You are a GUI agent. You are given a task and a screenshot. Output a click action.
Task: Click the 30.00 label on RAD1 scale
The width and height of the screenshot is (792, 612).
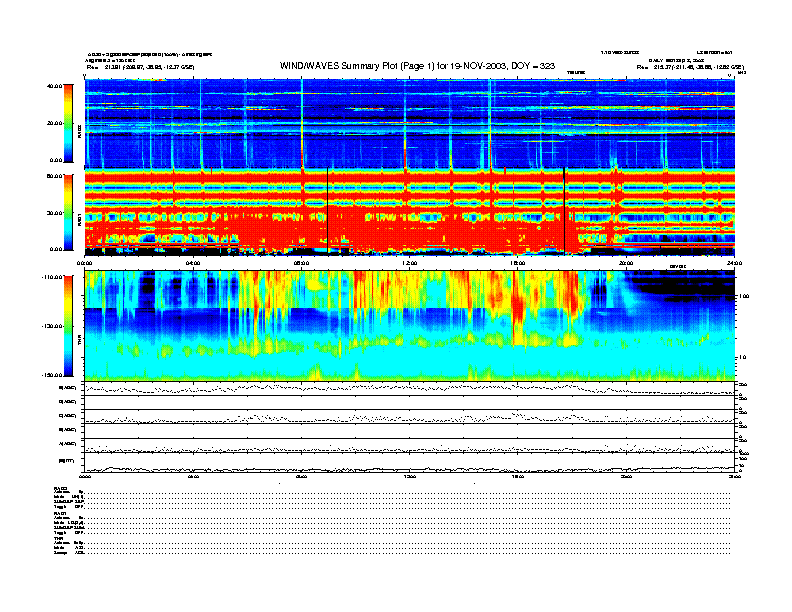point(55,213)
